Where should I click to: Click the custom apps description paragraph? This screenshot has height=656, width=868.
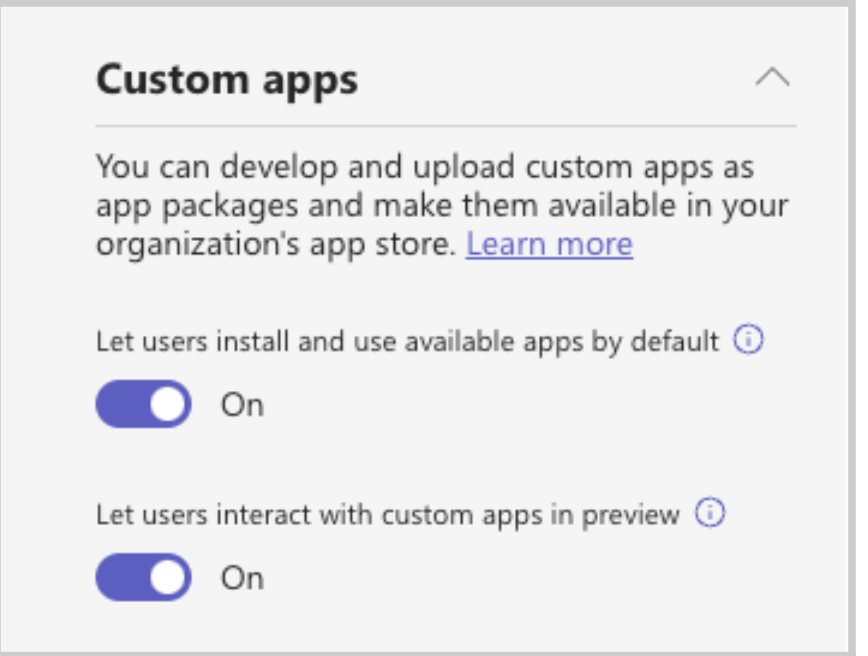(442, 205)
